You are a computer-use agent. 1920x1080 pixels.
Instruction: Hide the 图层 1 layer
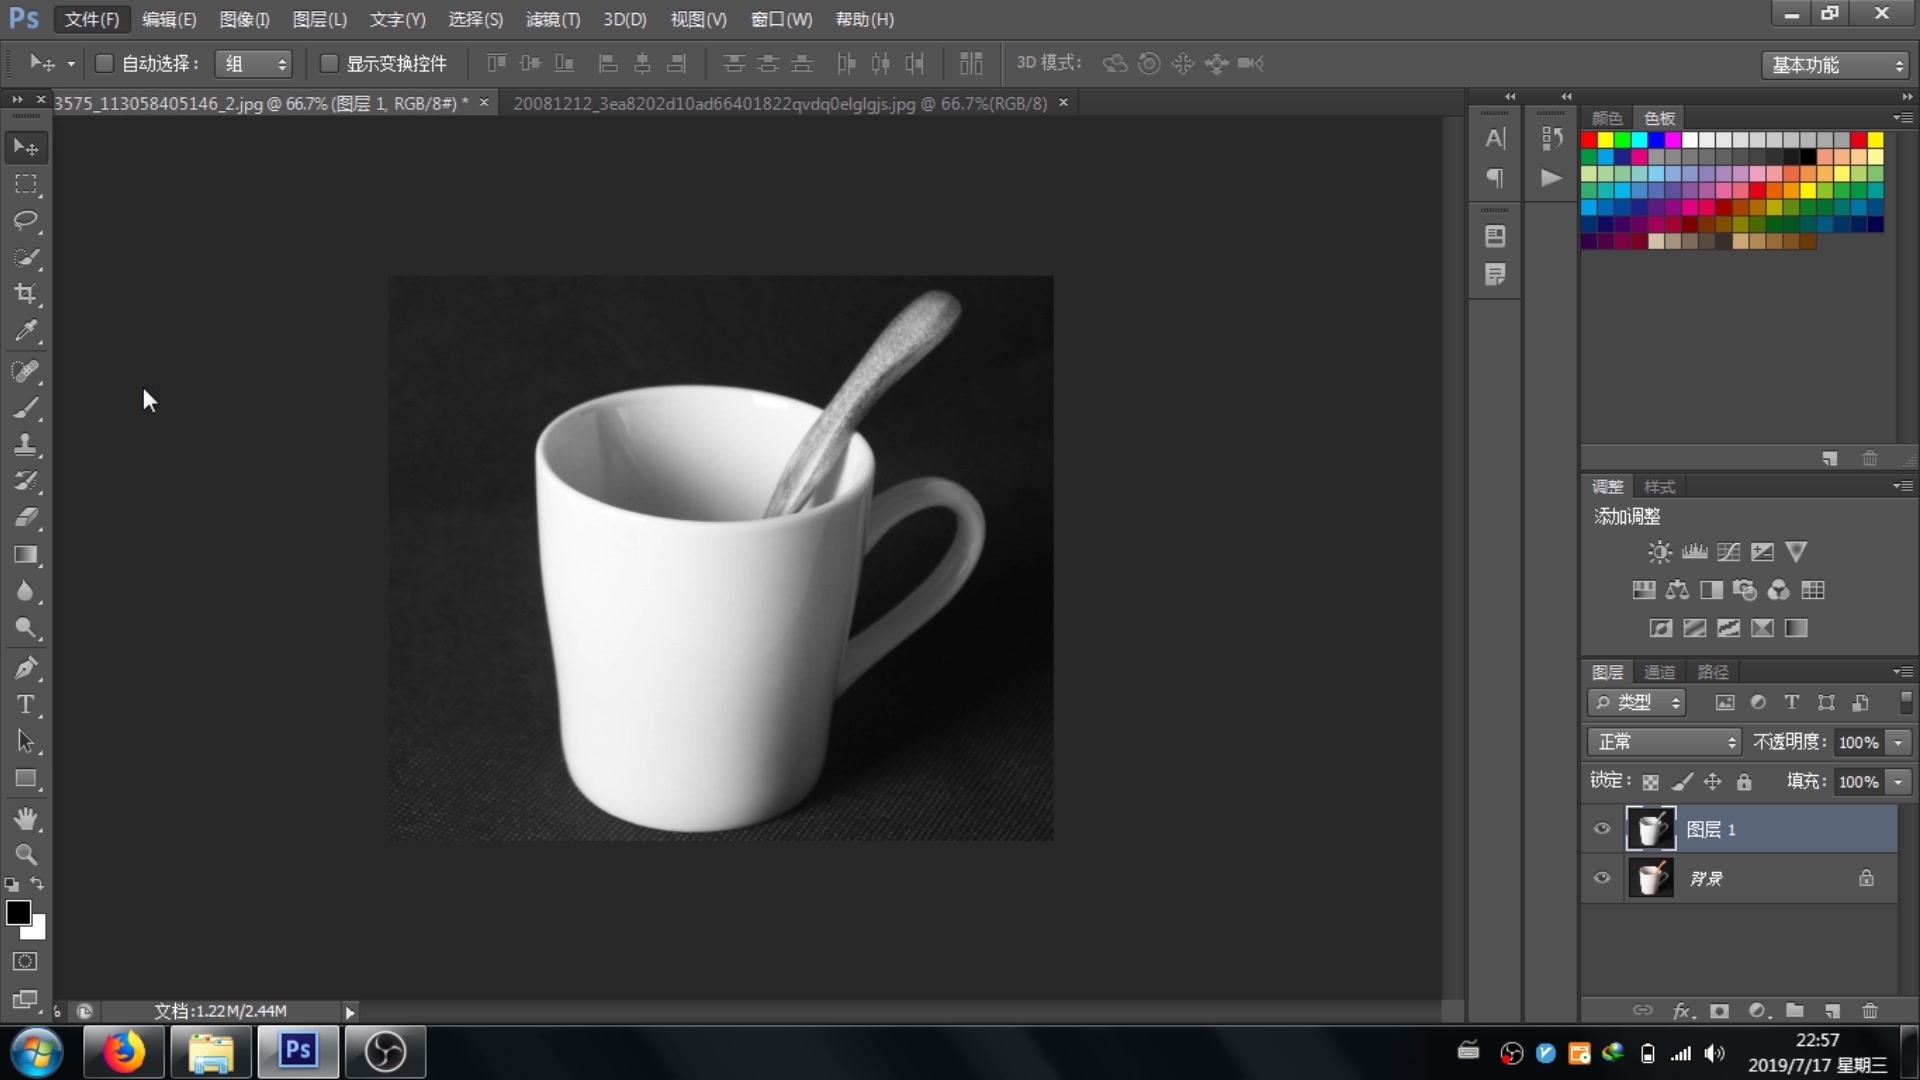click(1602, 829)
